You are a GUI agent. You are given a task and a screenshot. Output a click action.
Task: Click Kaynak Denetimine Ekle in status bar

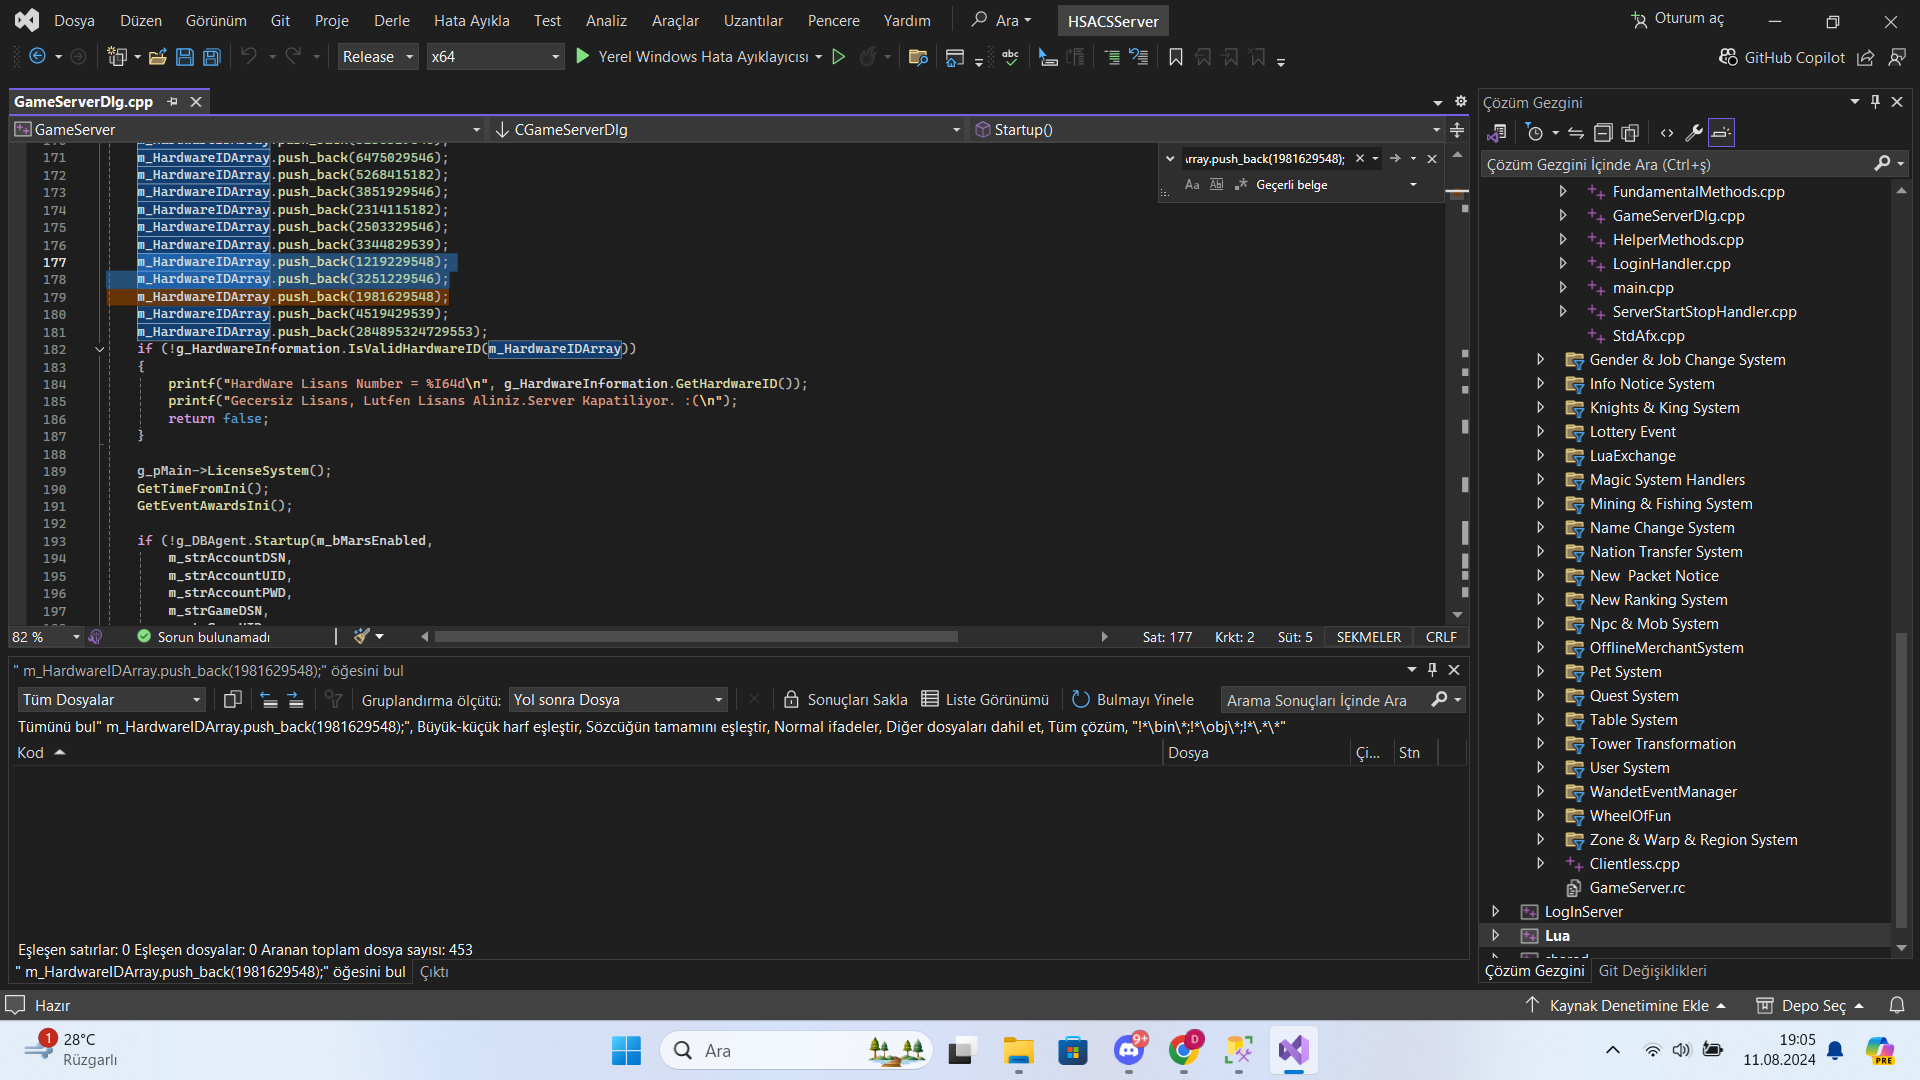1628,1005
